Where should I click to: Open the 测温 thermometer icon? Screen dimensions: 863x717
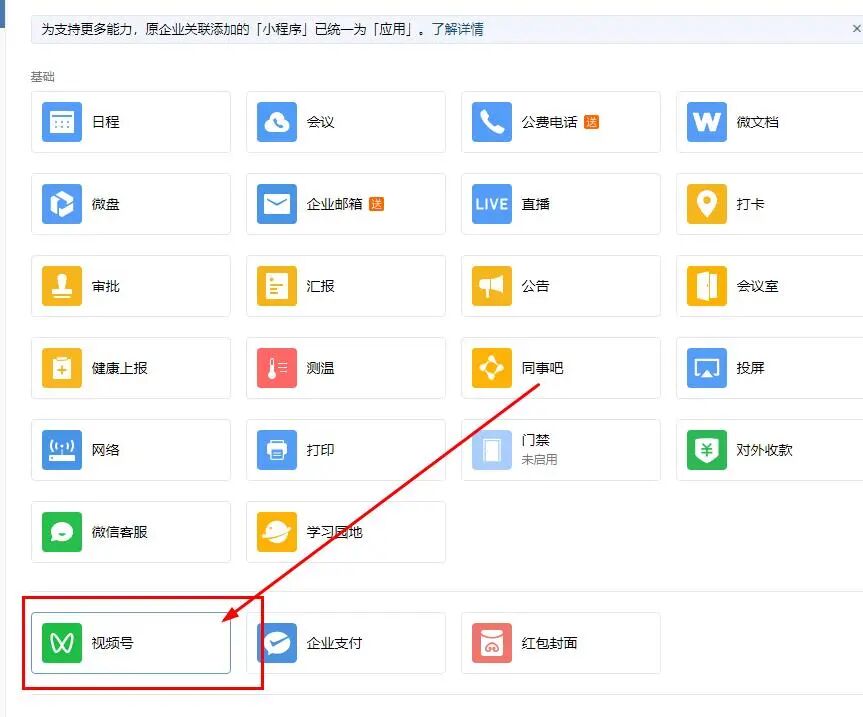(x=277, y=368)
